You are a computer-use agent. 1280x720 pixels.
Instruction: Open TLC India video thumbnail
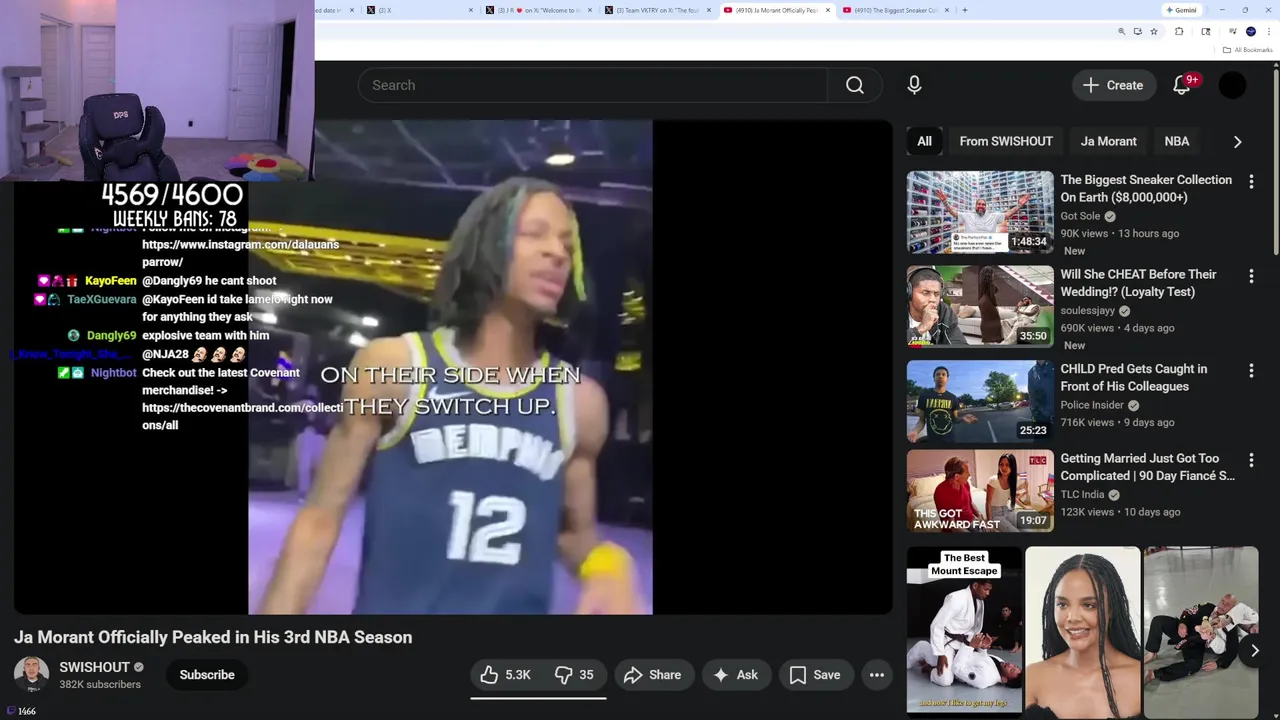(x=980, y=490)
